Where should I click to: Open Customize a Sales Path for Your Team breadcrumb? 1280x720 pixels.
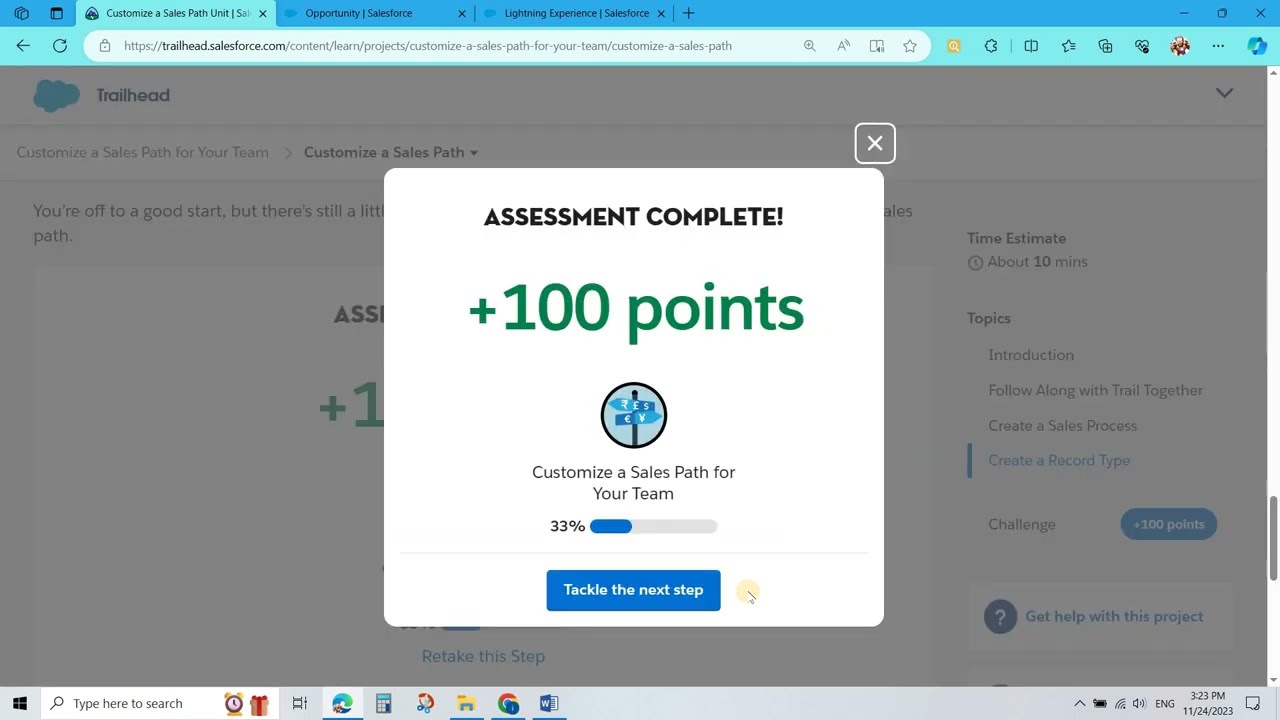coord(143,152)
